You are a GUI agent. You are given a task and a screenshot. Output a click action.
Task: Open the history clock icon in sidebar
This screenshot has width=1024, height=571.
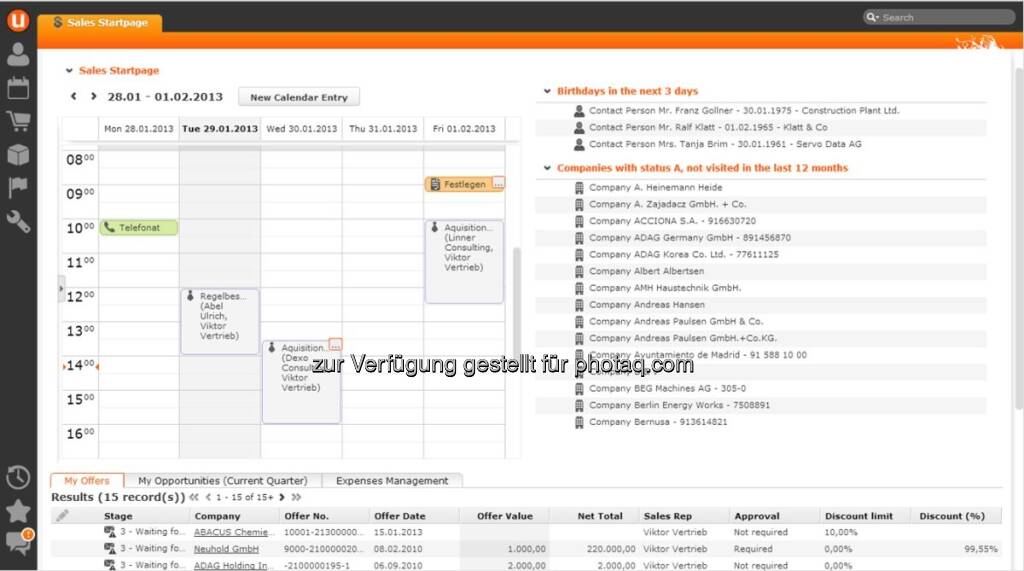(18, 477)
